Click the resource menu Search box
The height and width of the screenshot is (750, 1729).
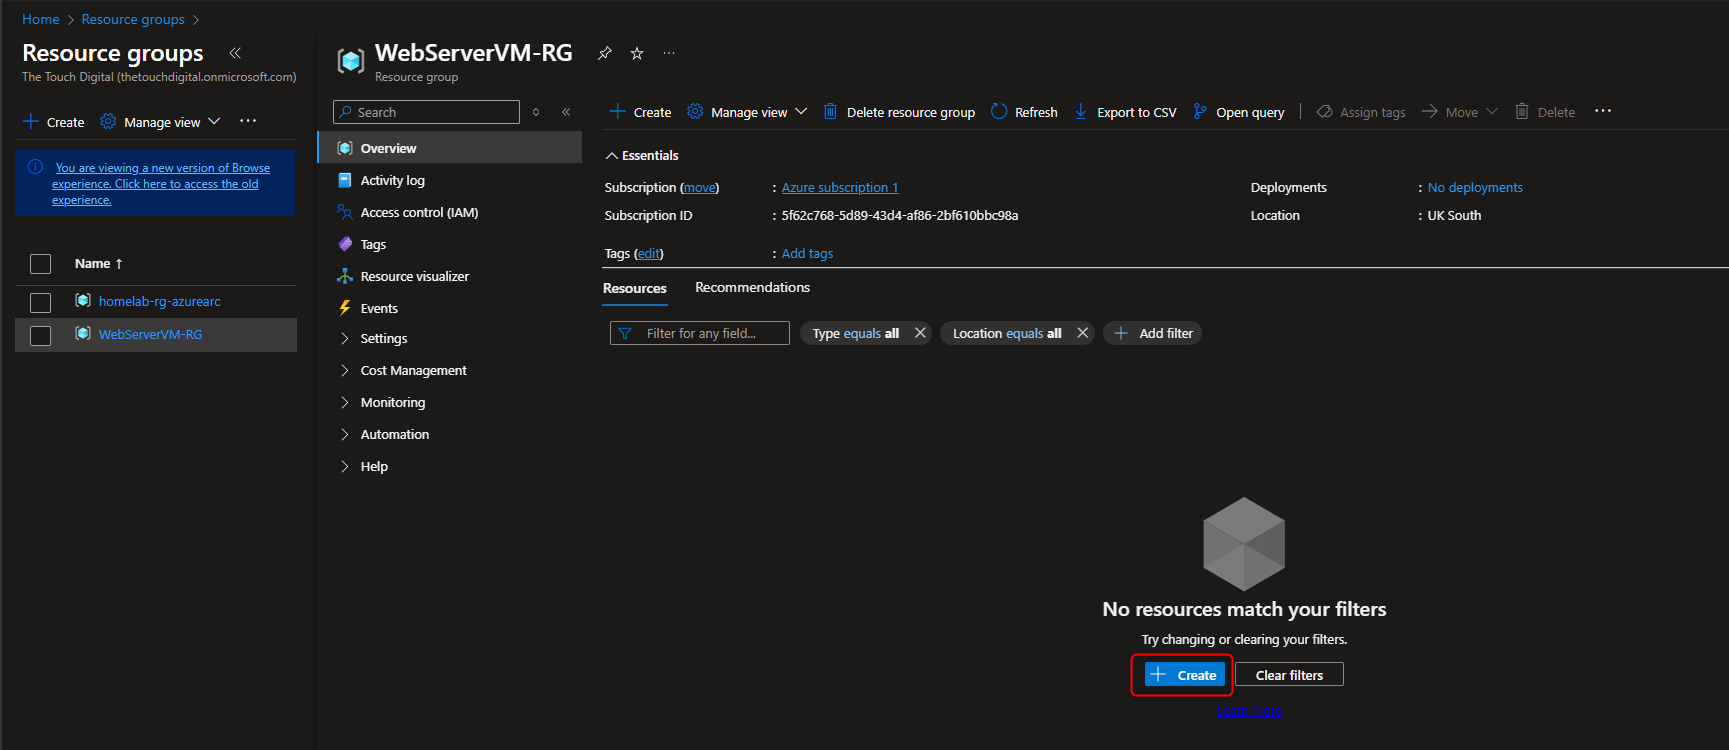(x=426, y=112)
